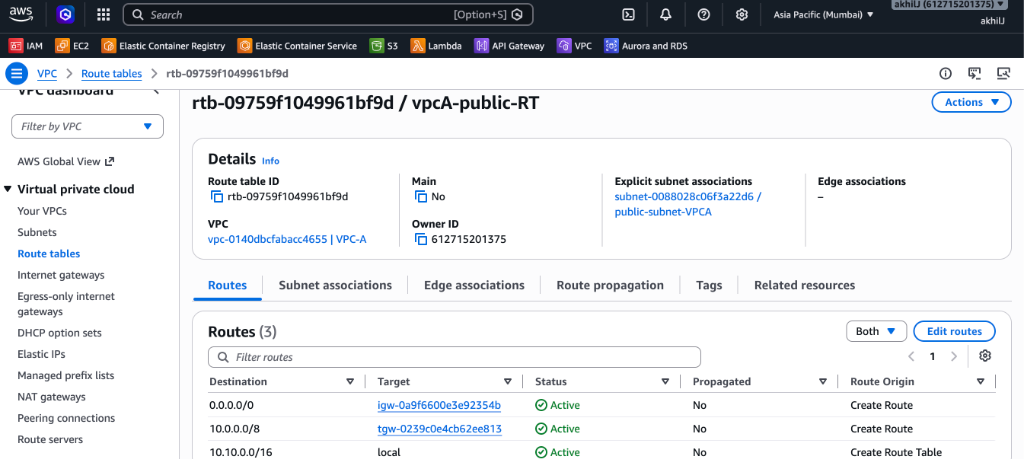Open Subnets in the sidebar

click(x=37, y=232)
